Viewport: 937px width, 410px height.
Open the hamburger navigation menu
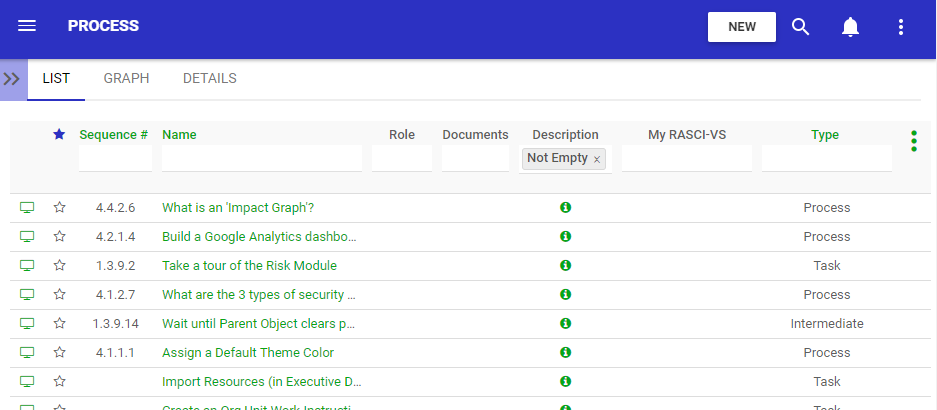pyautogui.click(x=27, y=26)
